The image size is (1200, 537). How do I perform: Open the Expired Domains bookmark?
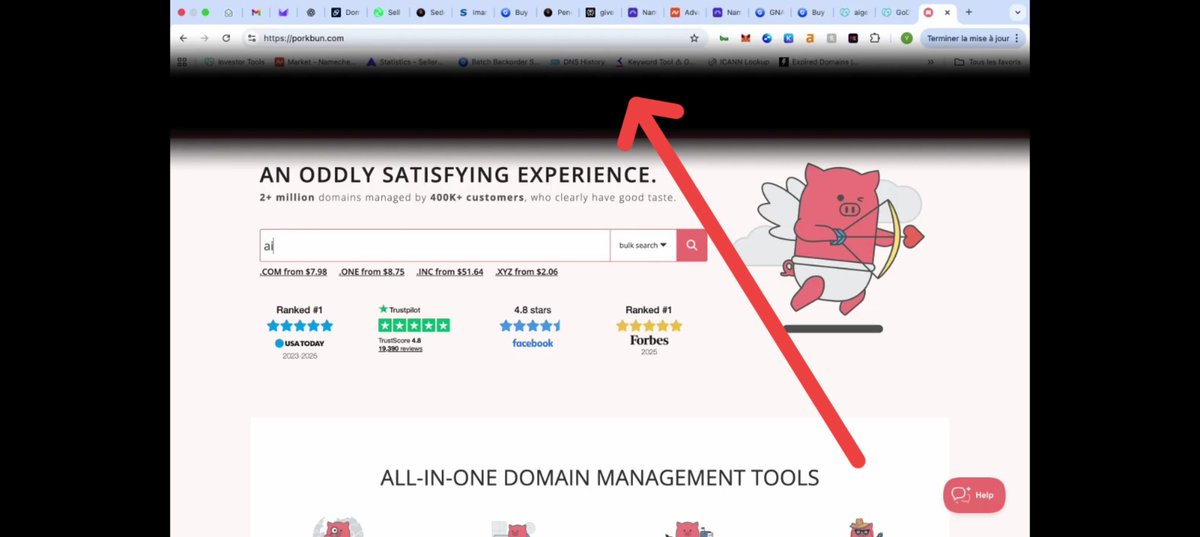pyautogui.click(x=819, y=62)
